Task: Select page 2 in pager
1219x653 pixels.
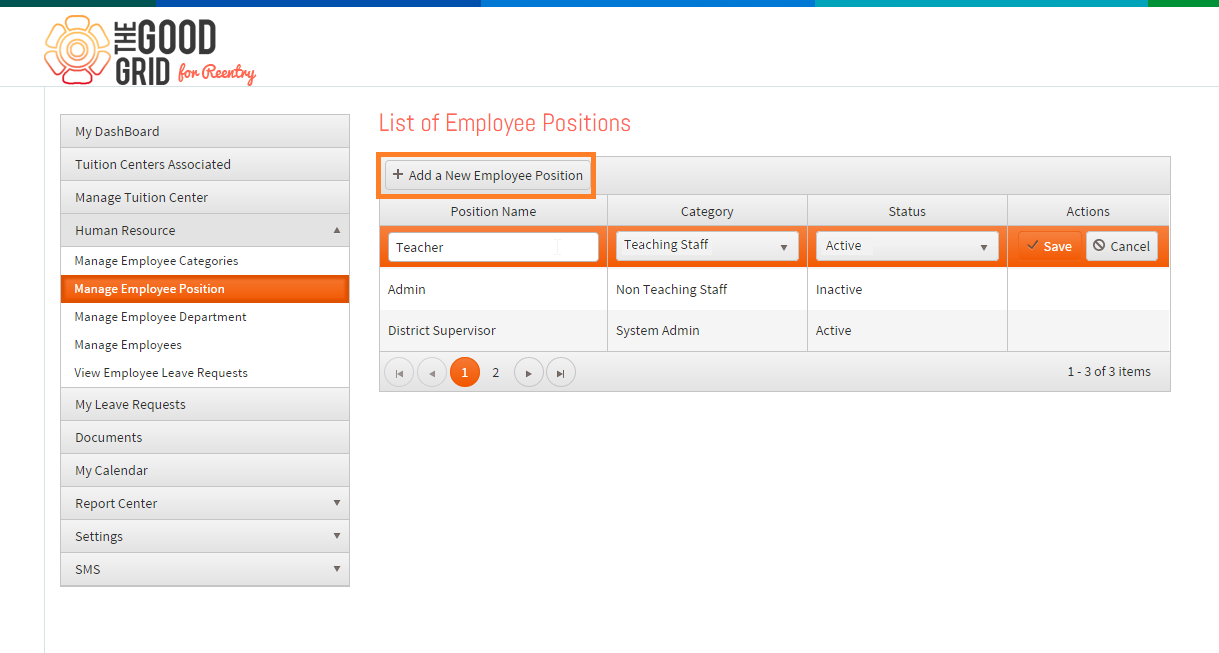Action: pos(495,372)
